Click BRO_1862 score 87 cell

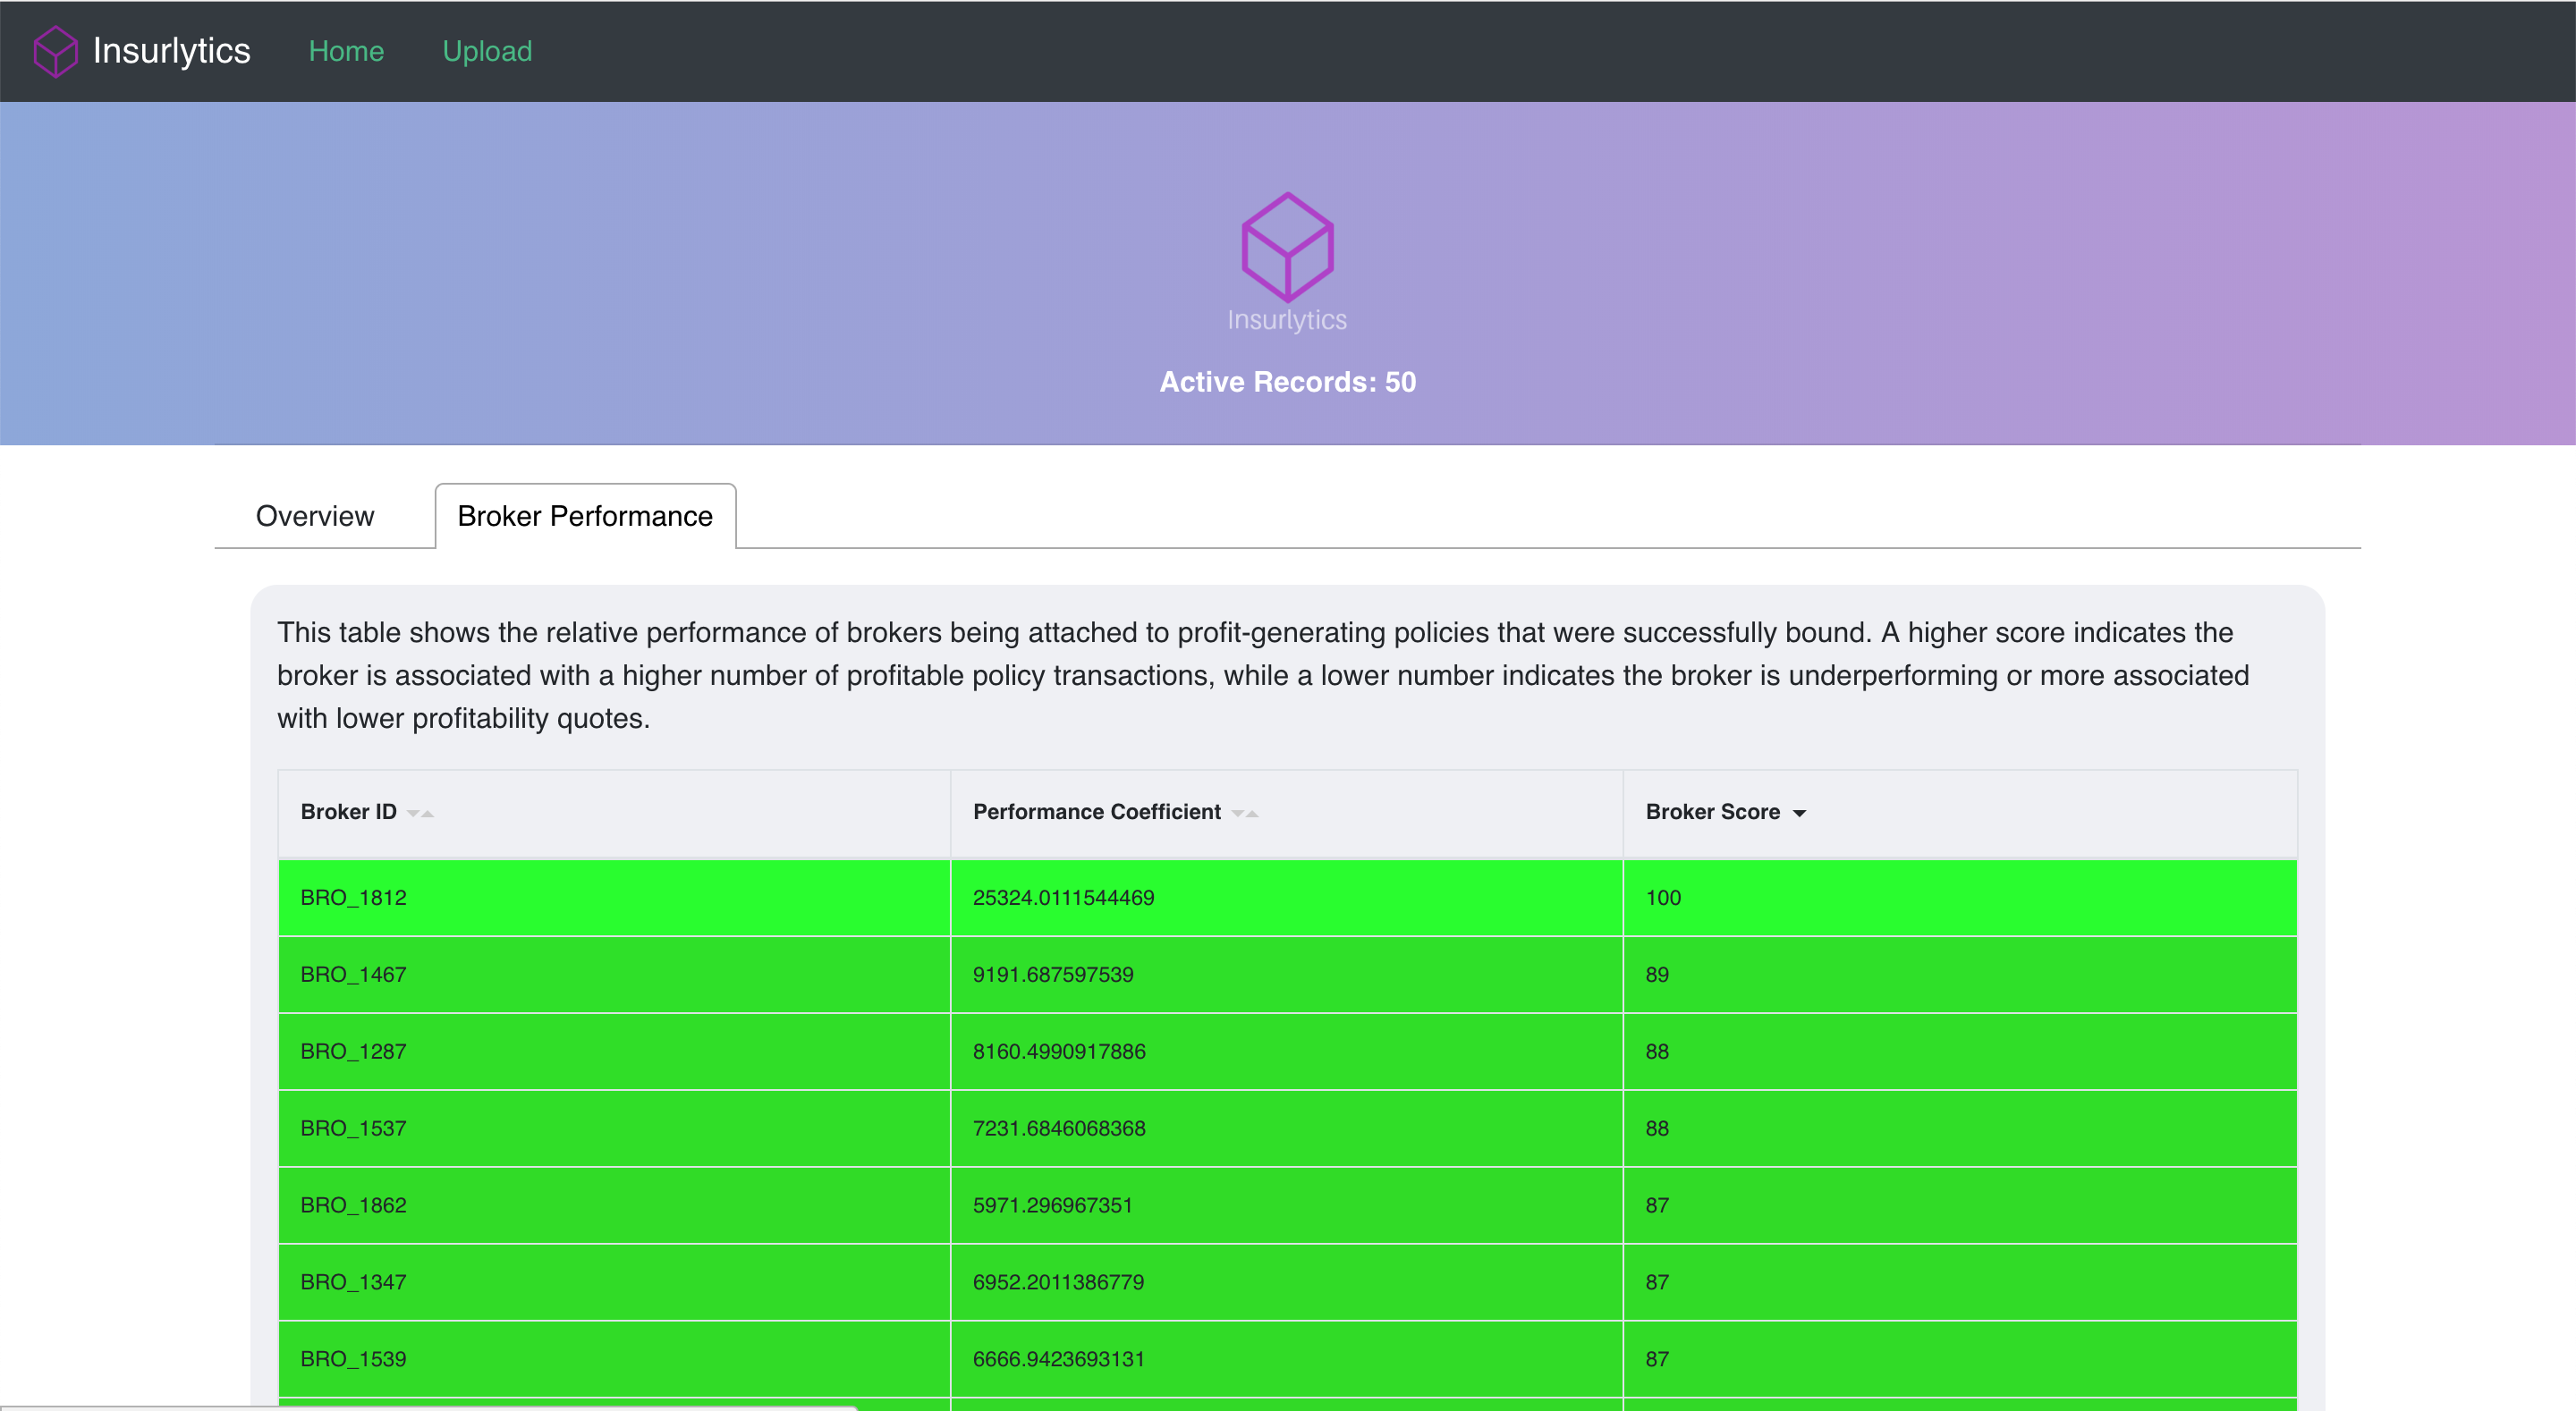[x=1657, y=1206]
